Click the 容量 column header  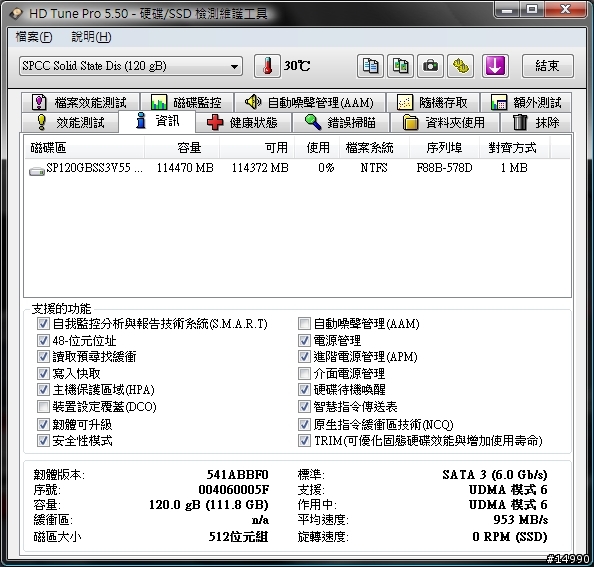pos(182,147)
